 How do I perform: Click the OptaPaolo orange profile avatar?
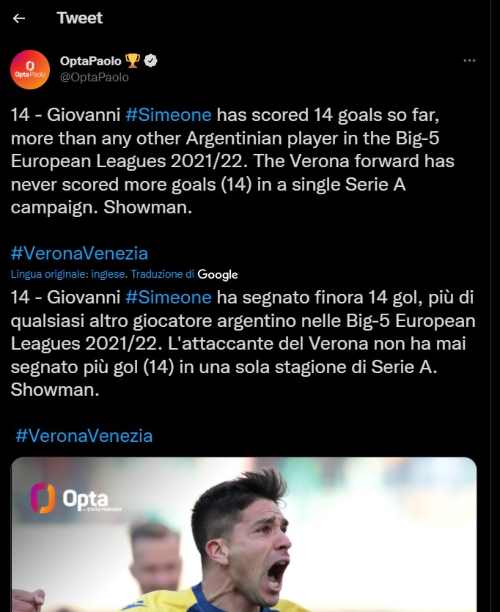(30, 69)
